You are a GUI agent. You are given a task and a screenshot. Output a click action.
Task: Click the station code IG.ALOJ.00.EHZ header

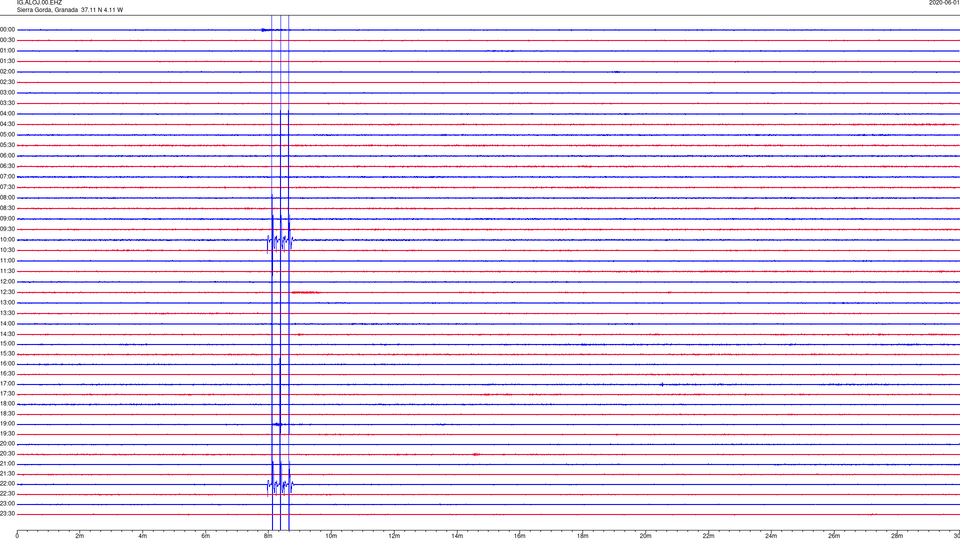(x=39, y=2)
